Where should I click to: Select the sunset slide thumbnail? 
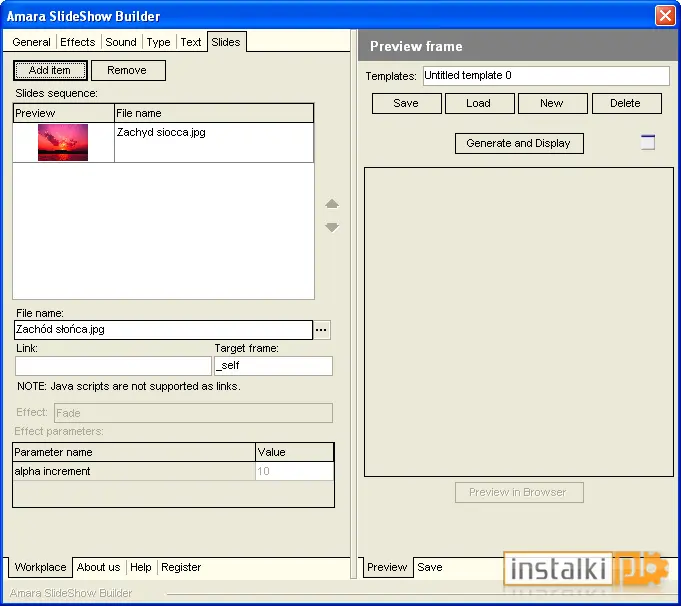click(63, 142)
